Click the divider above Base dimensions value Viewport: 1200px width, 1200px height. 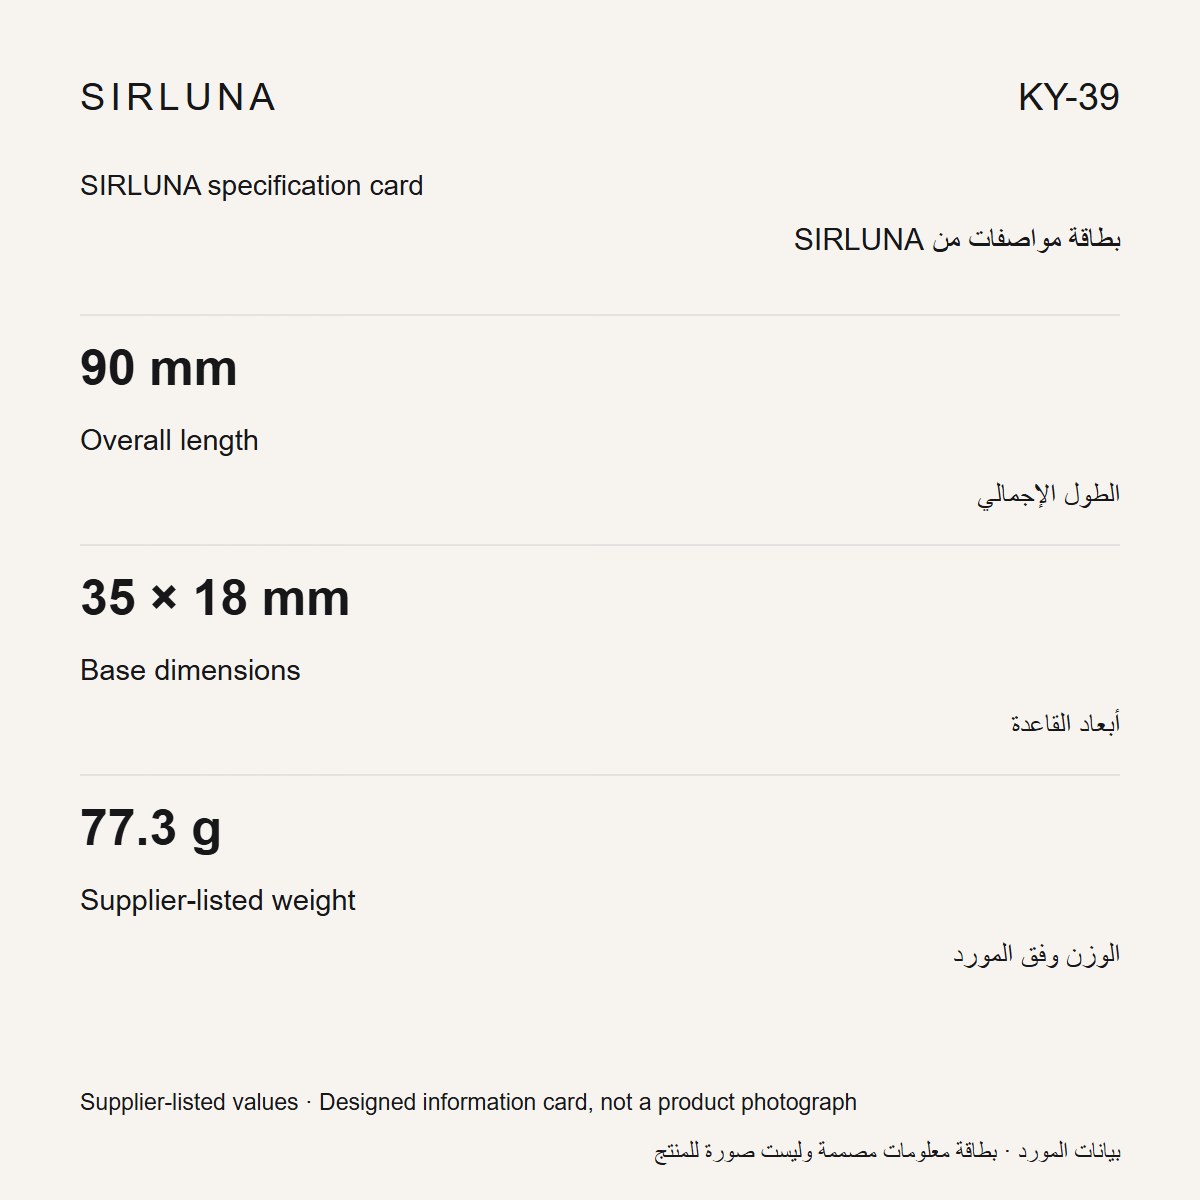[600, 545]
